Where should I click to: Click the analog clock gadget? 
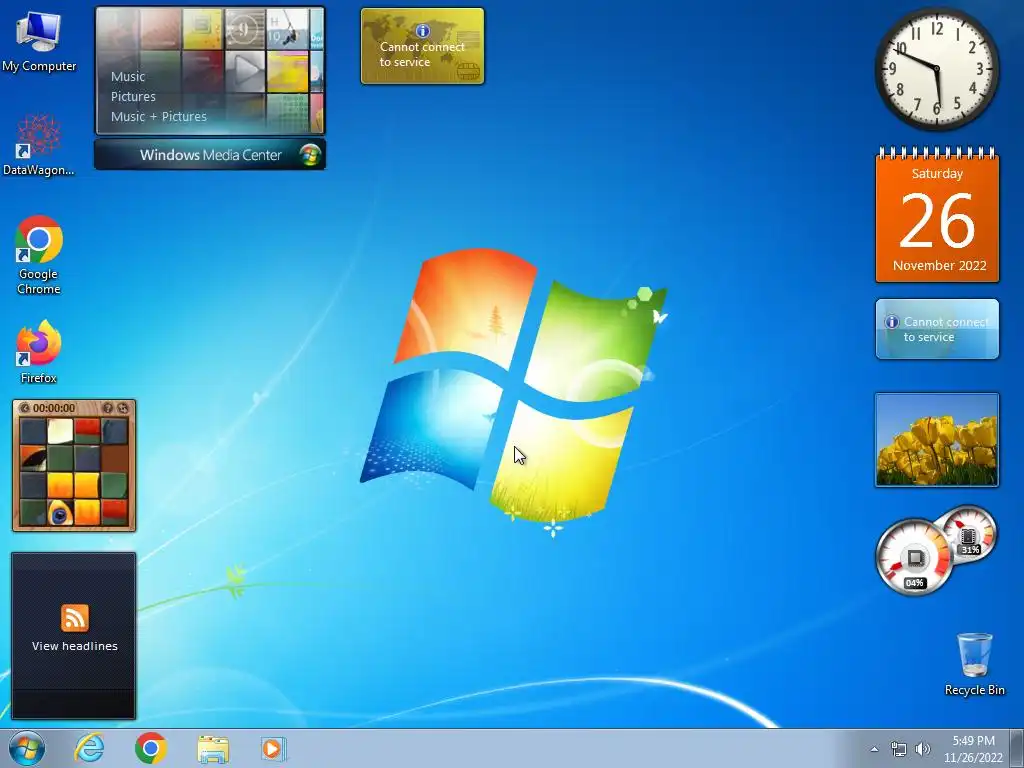pos(937,69)
